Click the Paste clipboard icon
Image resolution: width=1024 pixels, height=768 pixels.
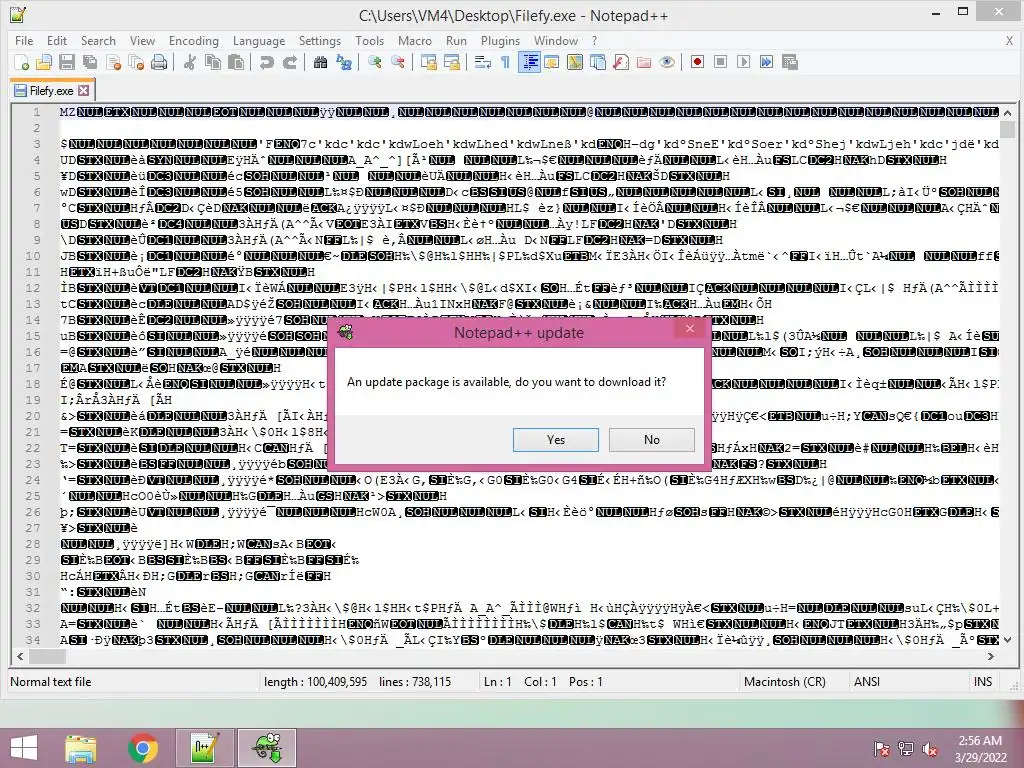pyautogui.click(x=236, y=62)
